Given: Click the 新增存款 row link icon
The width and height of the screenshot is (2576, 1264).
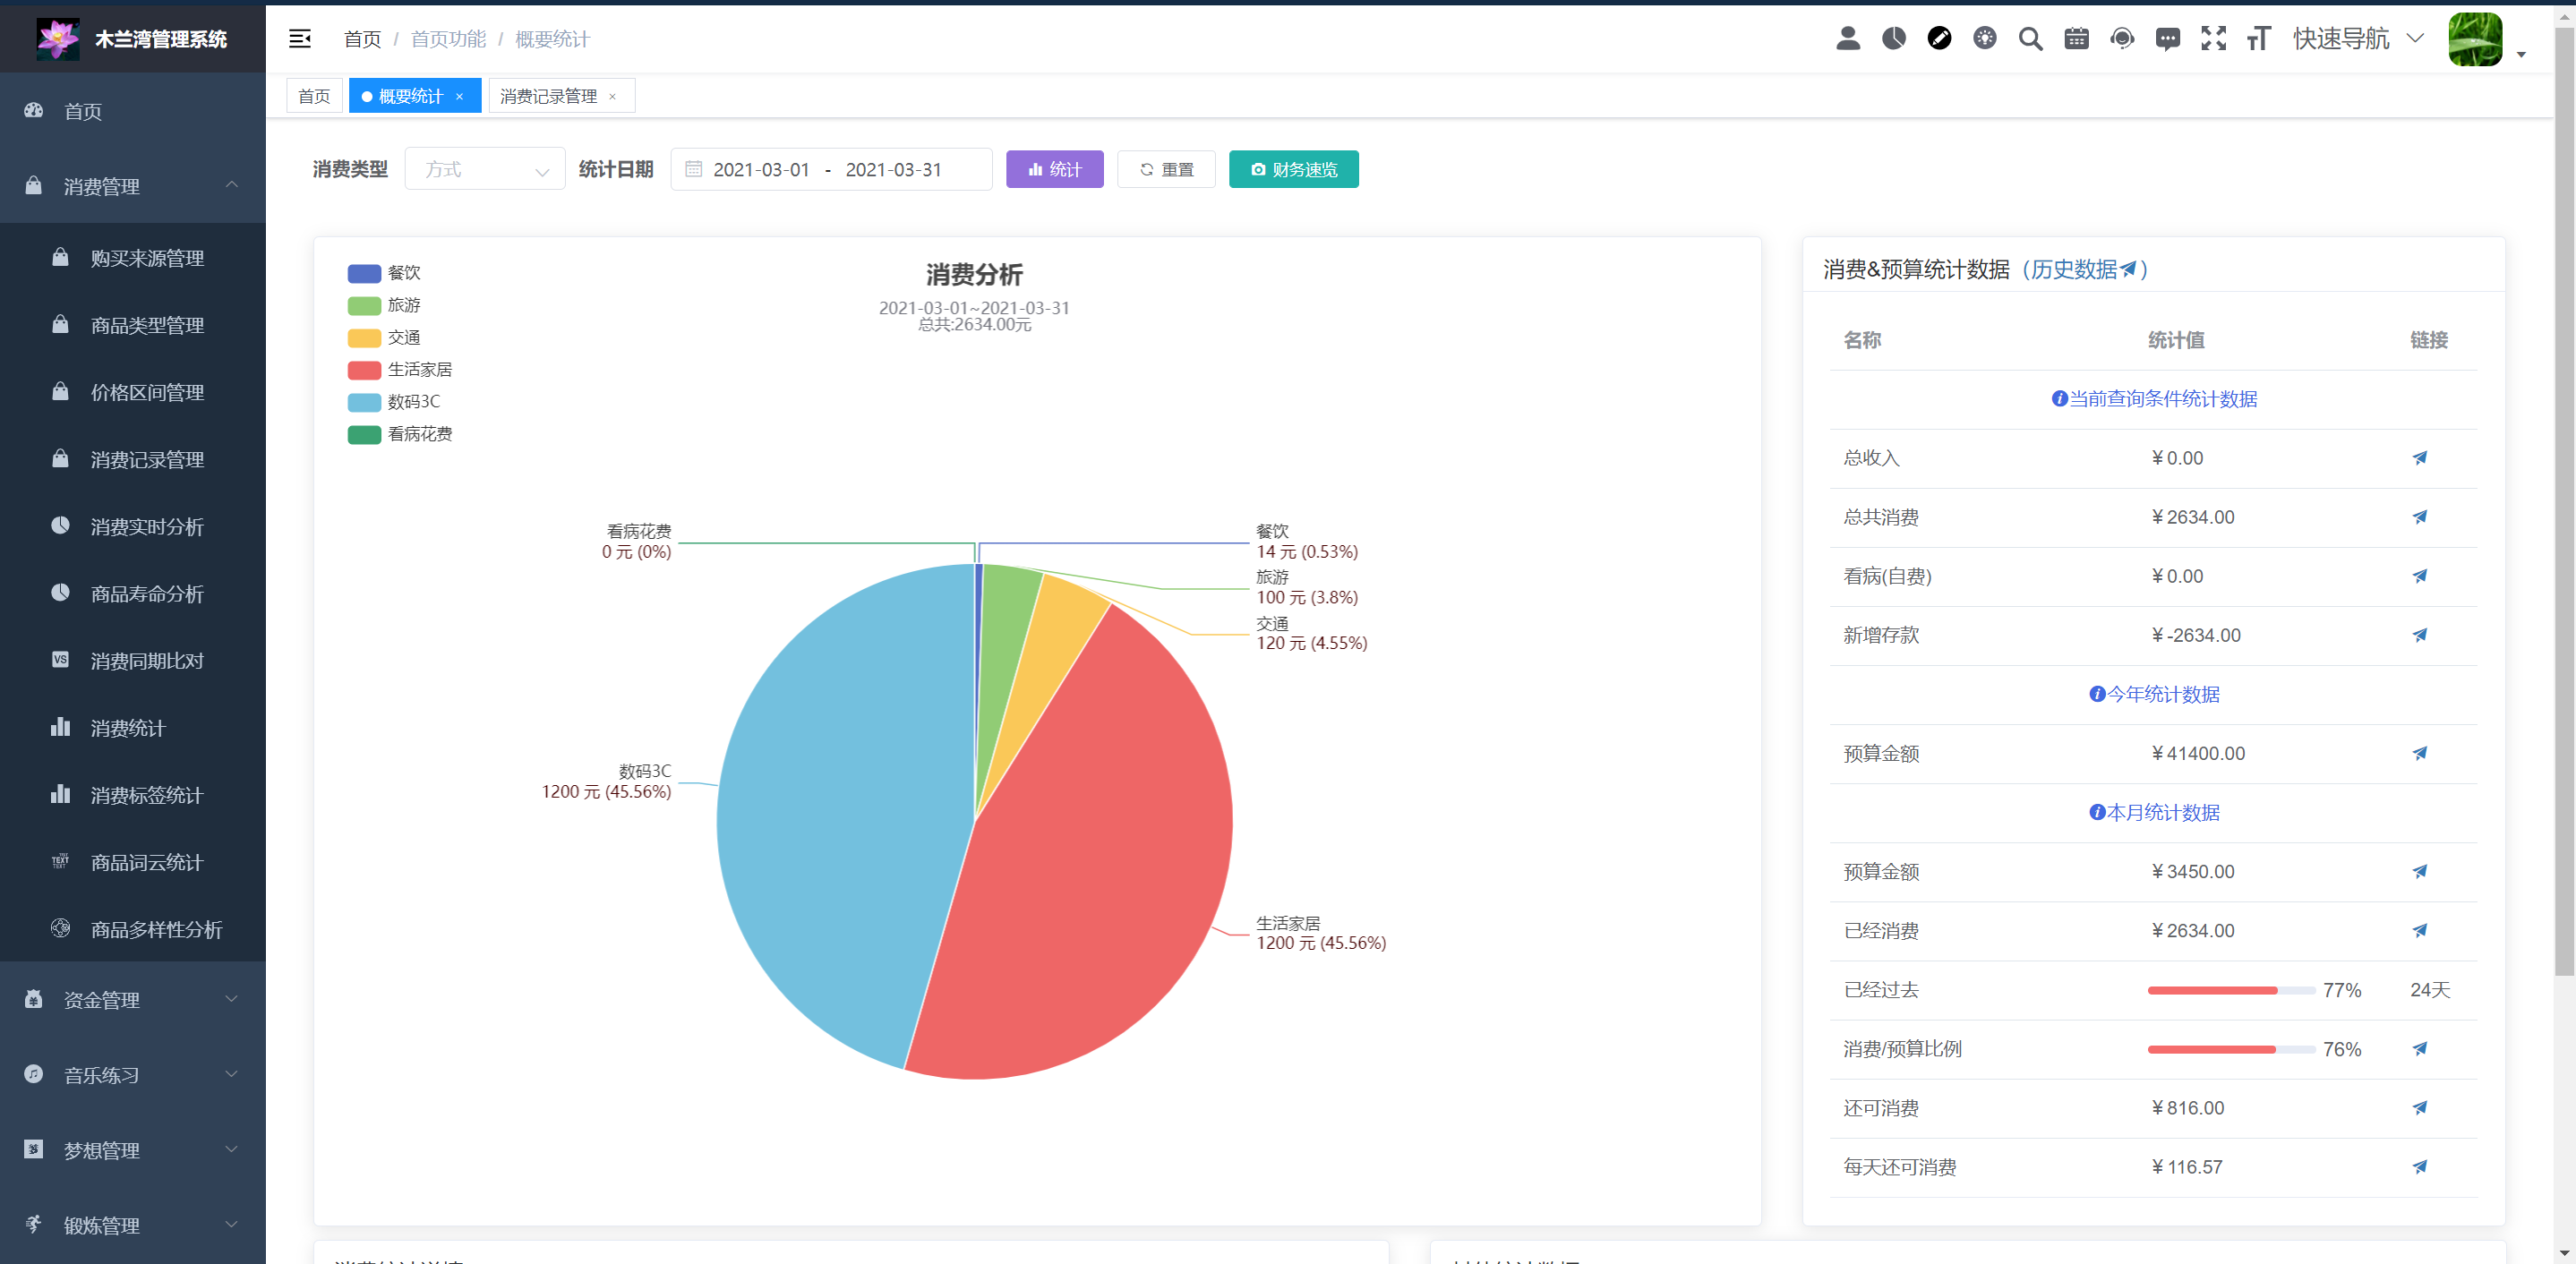Looking at the screenshot, I should [2419, 635].
